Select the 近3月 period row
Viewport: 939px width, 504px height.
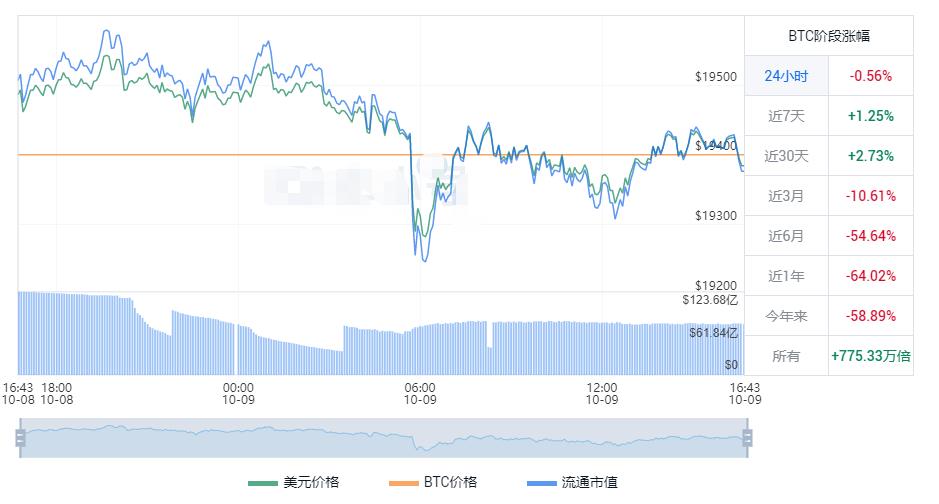point(786,196)
